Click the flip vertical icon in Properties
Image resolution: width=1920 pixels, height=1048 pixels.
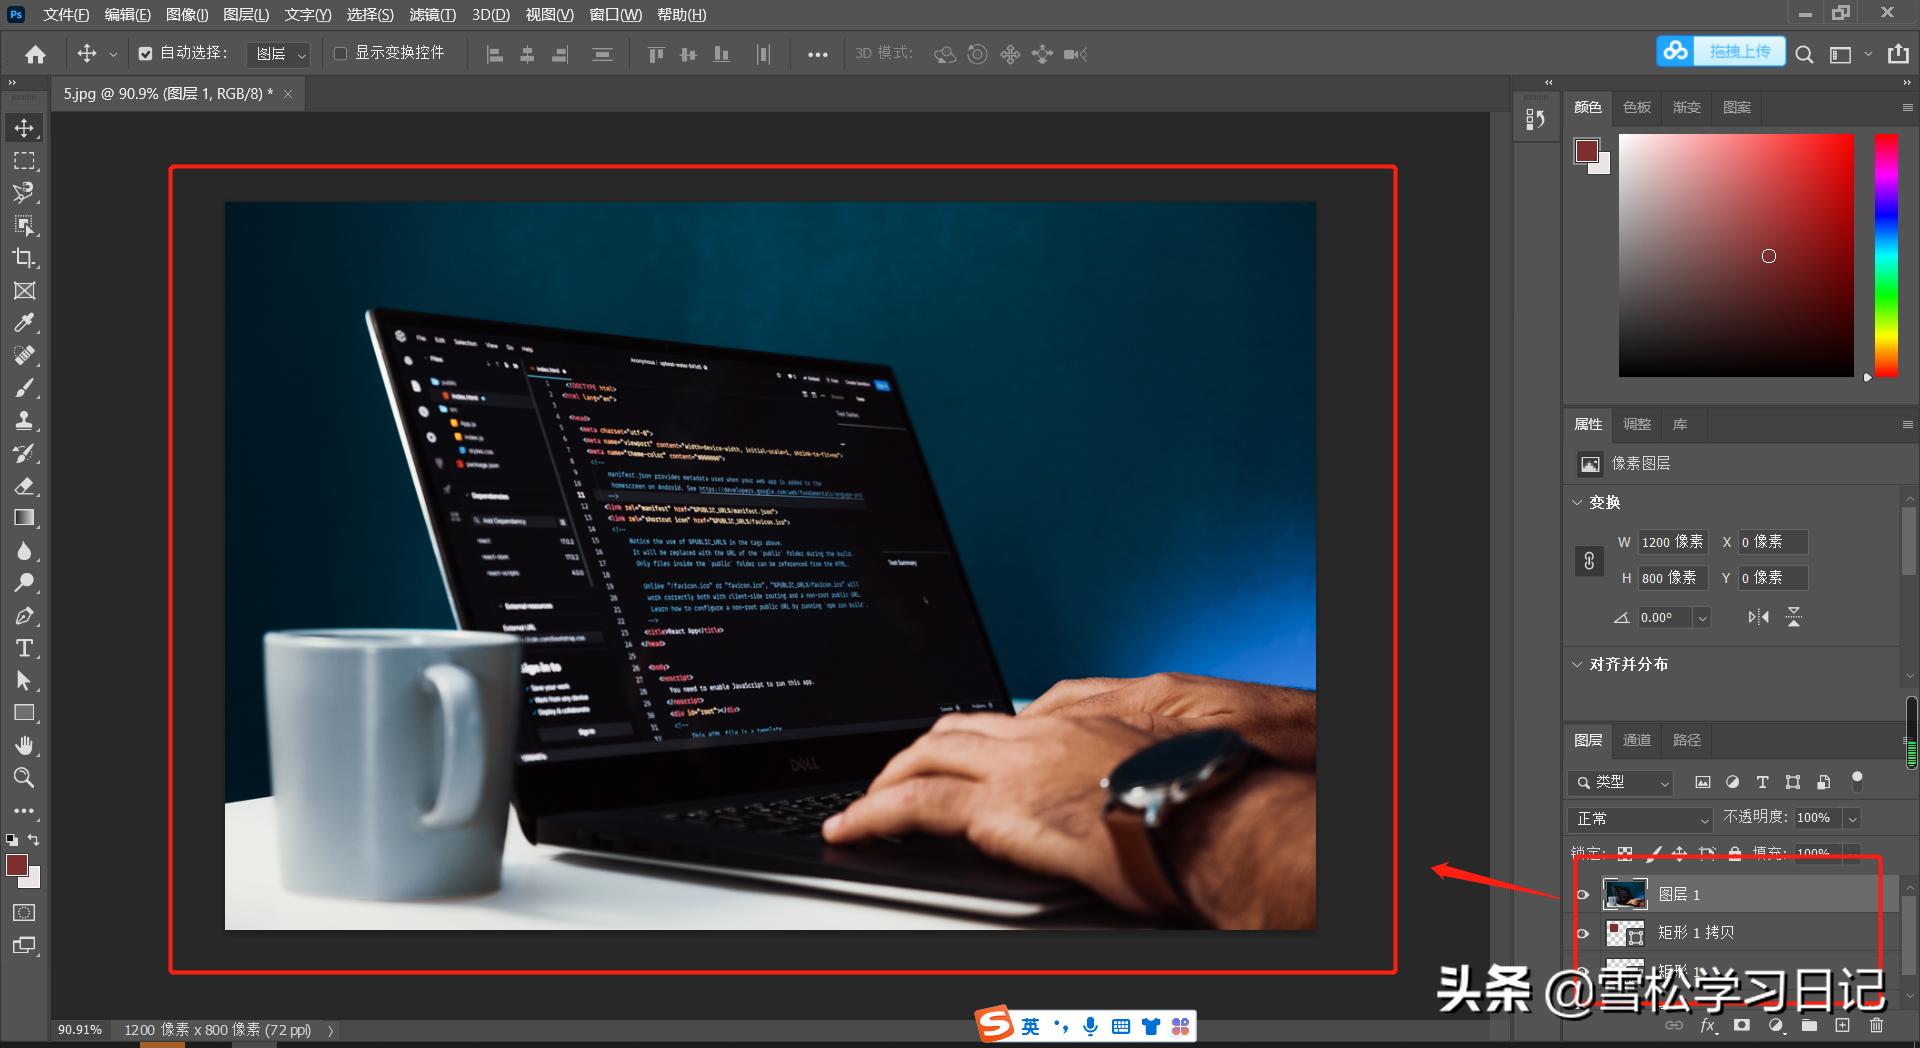pos(1794,617)
